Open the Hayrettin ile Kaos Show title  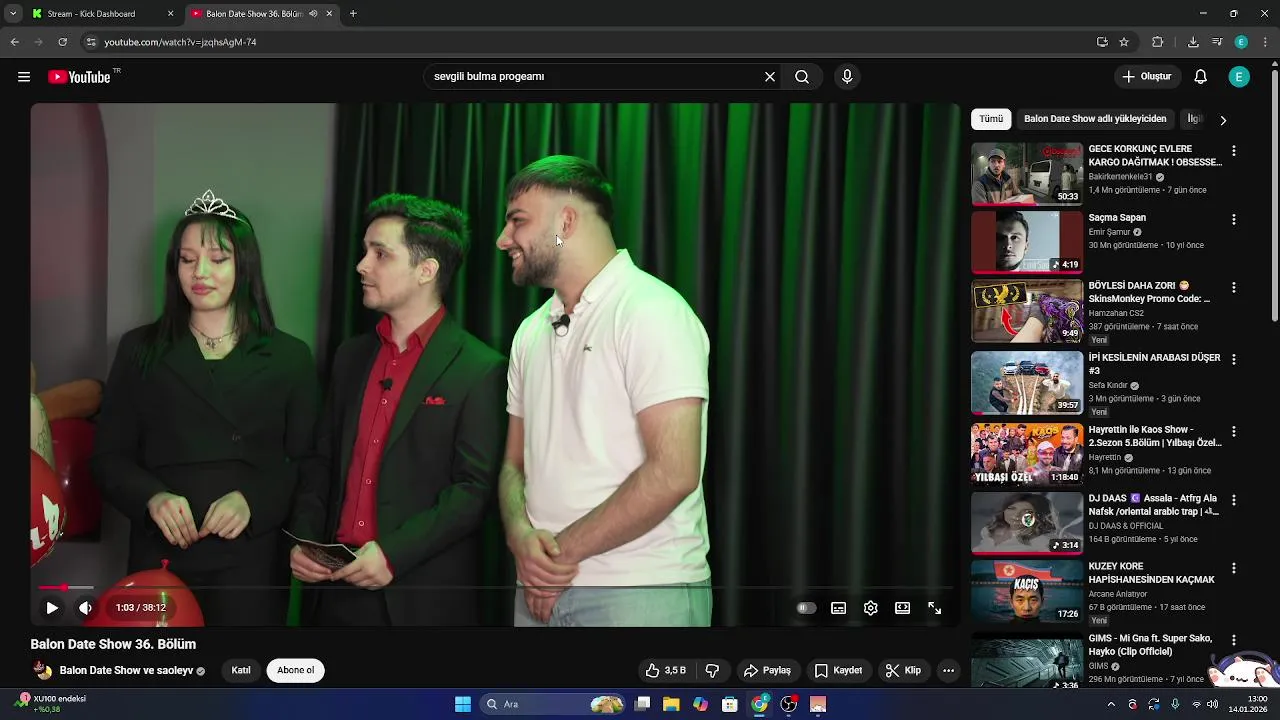point(1155,436)
